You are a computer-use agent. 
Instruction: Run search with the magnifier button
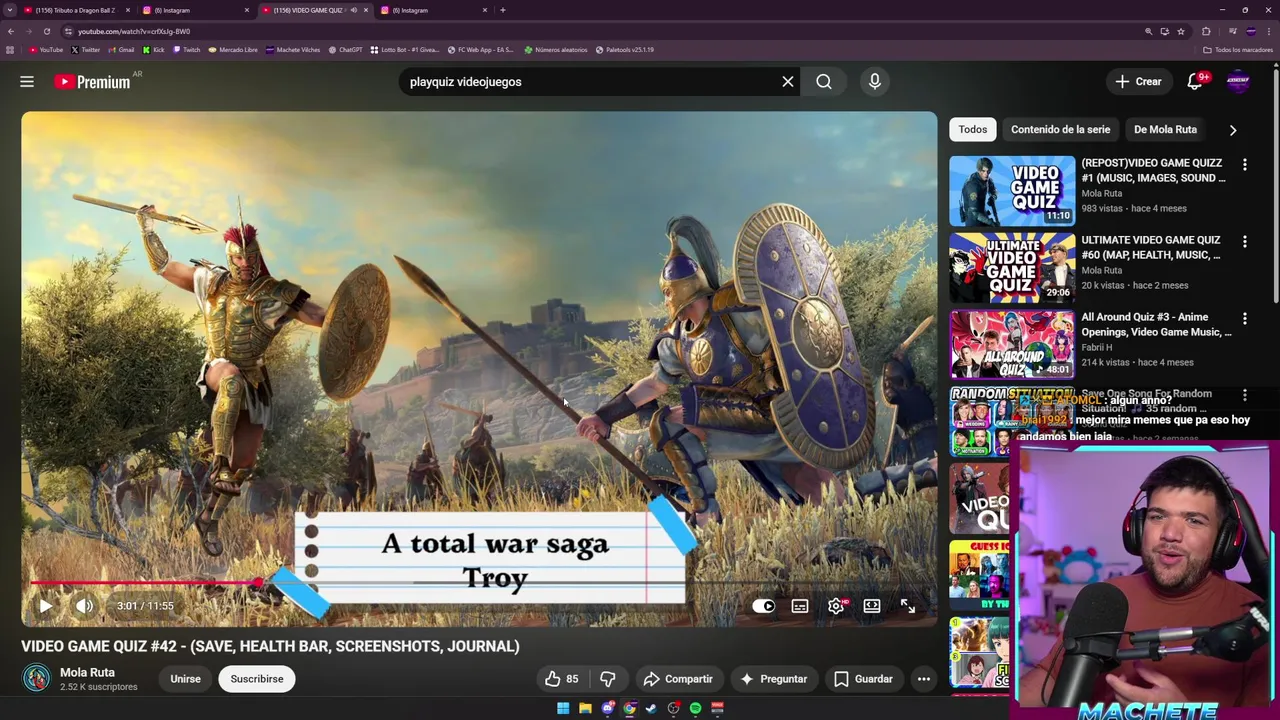tap(824, 82)
